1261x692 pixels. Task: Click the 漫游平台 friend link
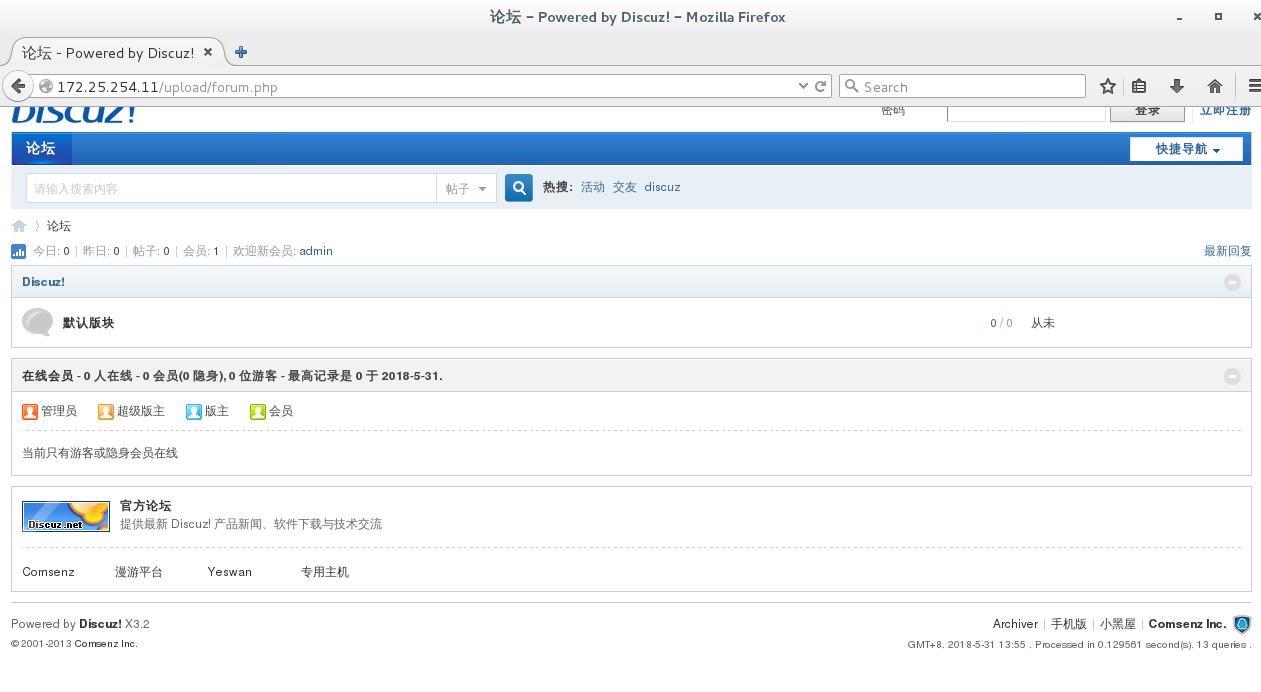tap(139, 572)
